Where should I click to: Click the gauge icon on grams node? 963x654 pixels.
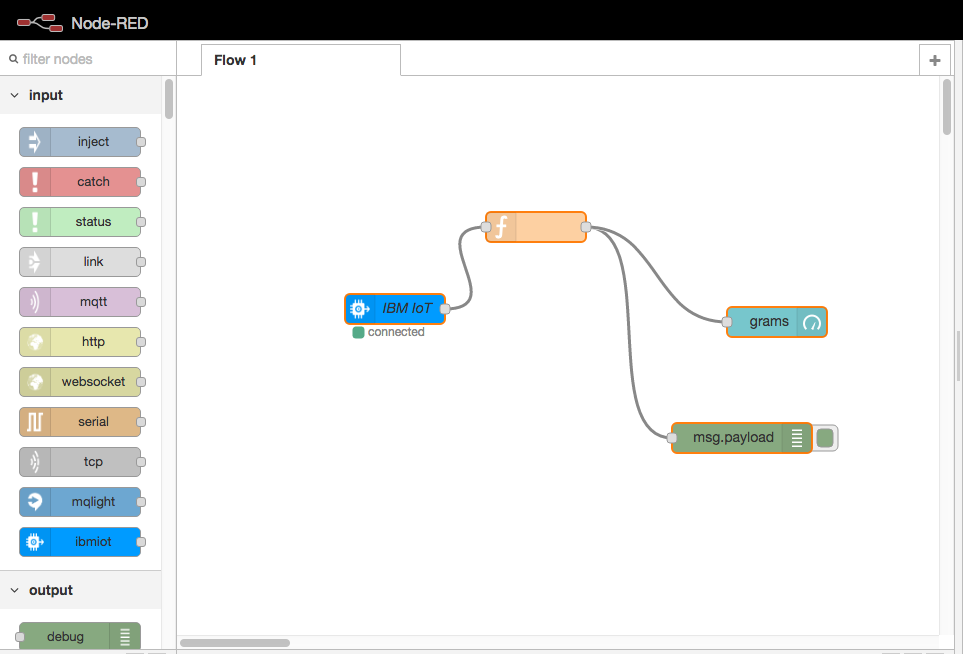[x=812, y=322]
